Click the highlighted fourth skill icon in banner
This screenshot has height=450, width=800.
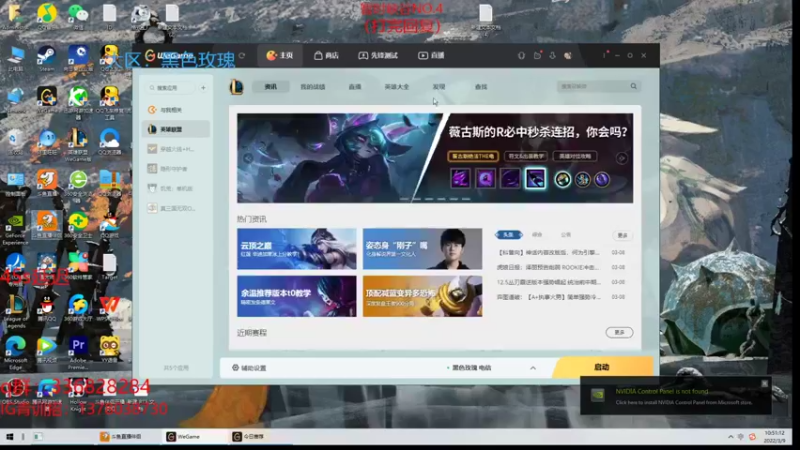[x=535, y=179]
